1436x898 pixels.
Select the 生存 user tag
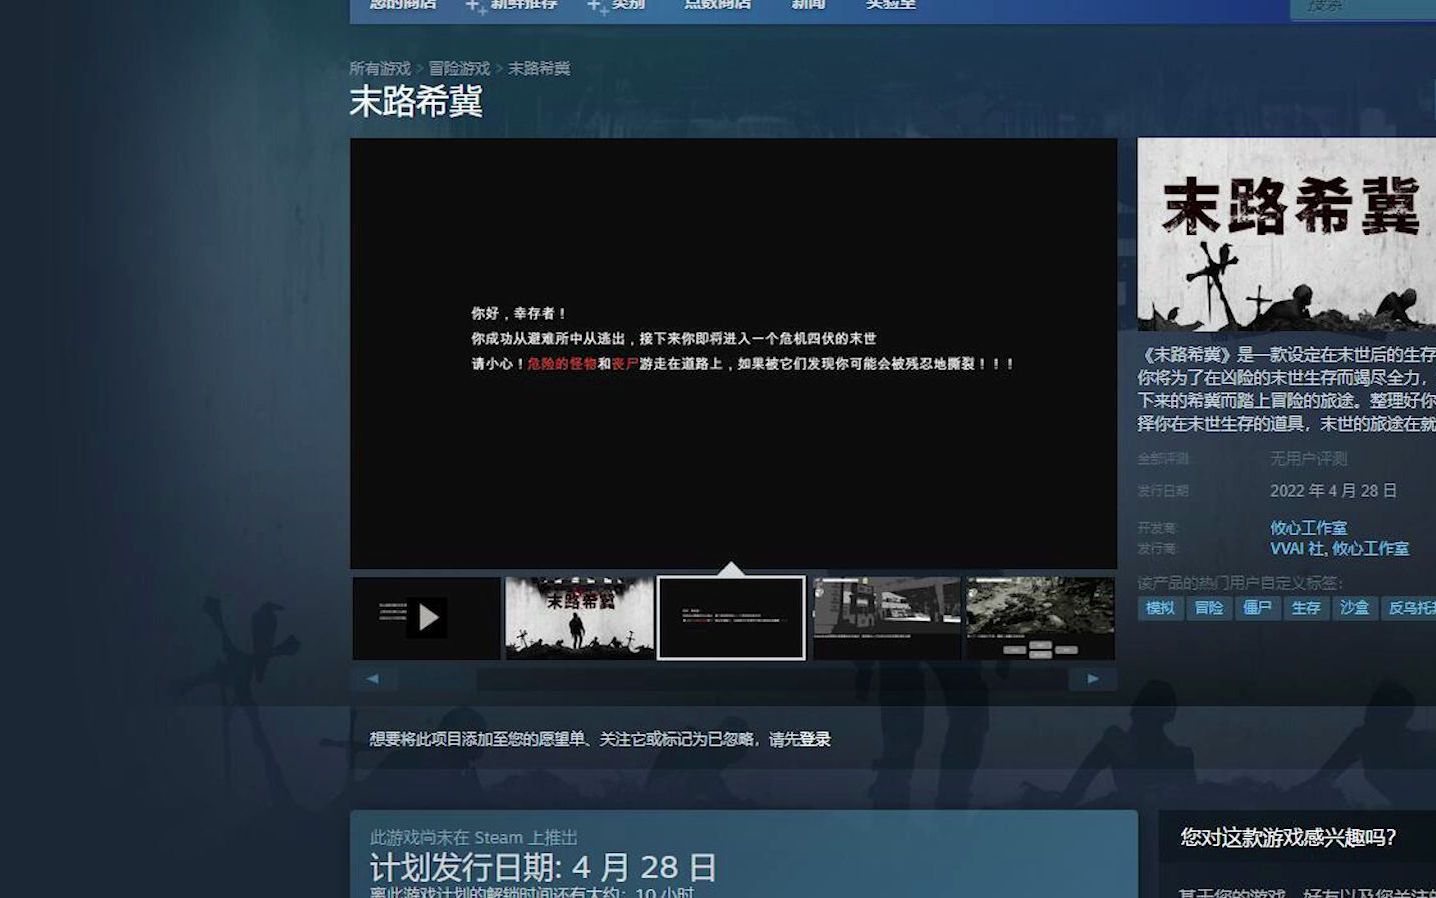[1306, 608]
